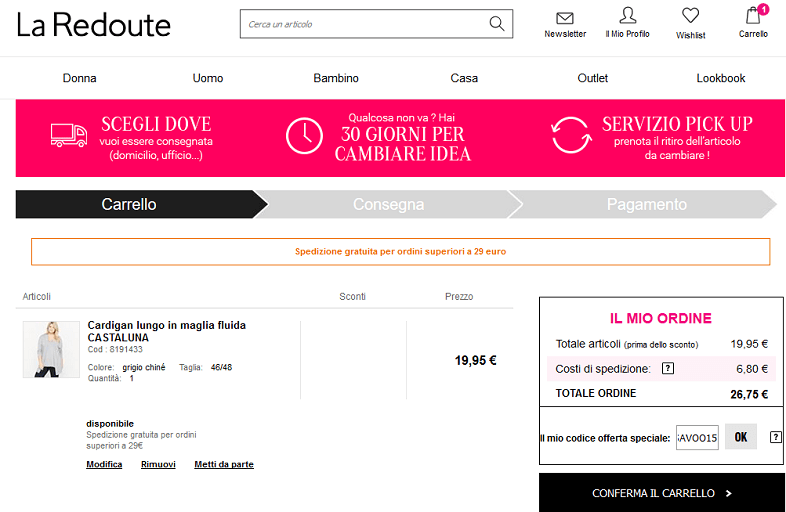Open the Casa menu
This screenshot has width=786, height=512.
click(x=464, y=78)
